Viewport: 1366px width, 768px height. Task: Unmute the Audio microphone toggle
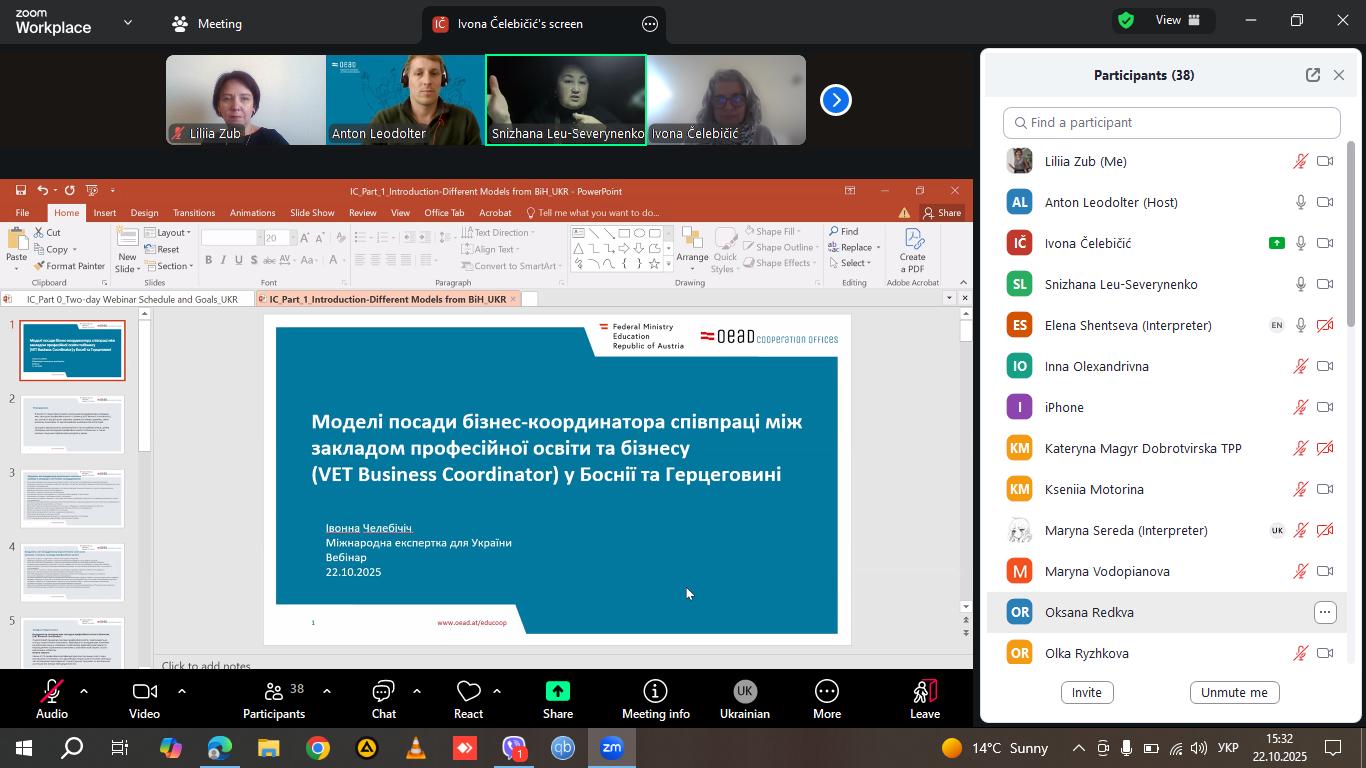pyautogui.click(x=52, y=692)
